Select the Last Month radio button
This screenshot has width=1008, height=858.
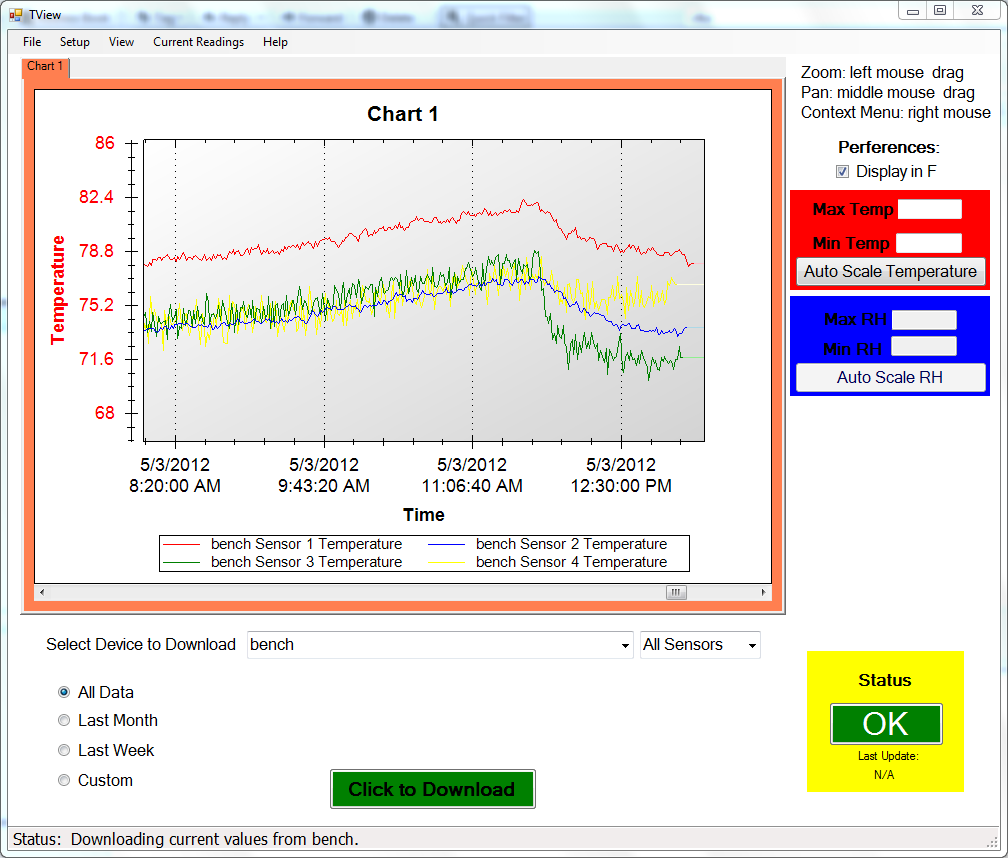coord(64,720)
